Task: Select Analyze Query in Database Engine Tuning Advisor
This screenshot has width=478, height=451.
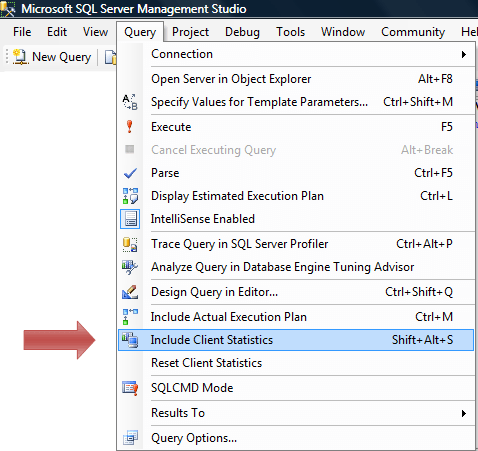Action: tap(296, 267)
